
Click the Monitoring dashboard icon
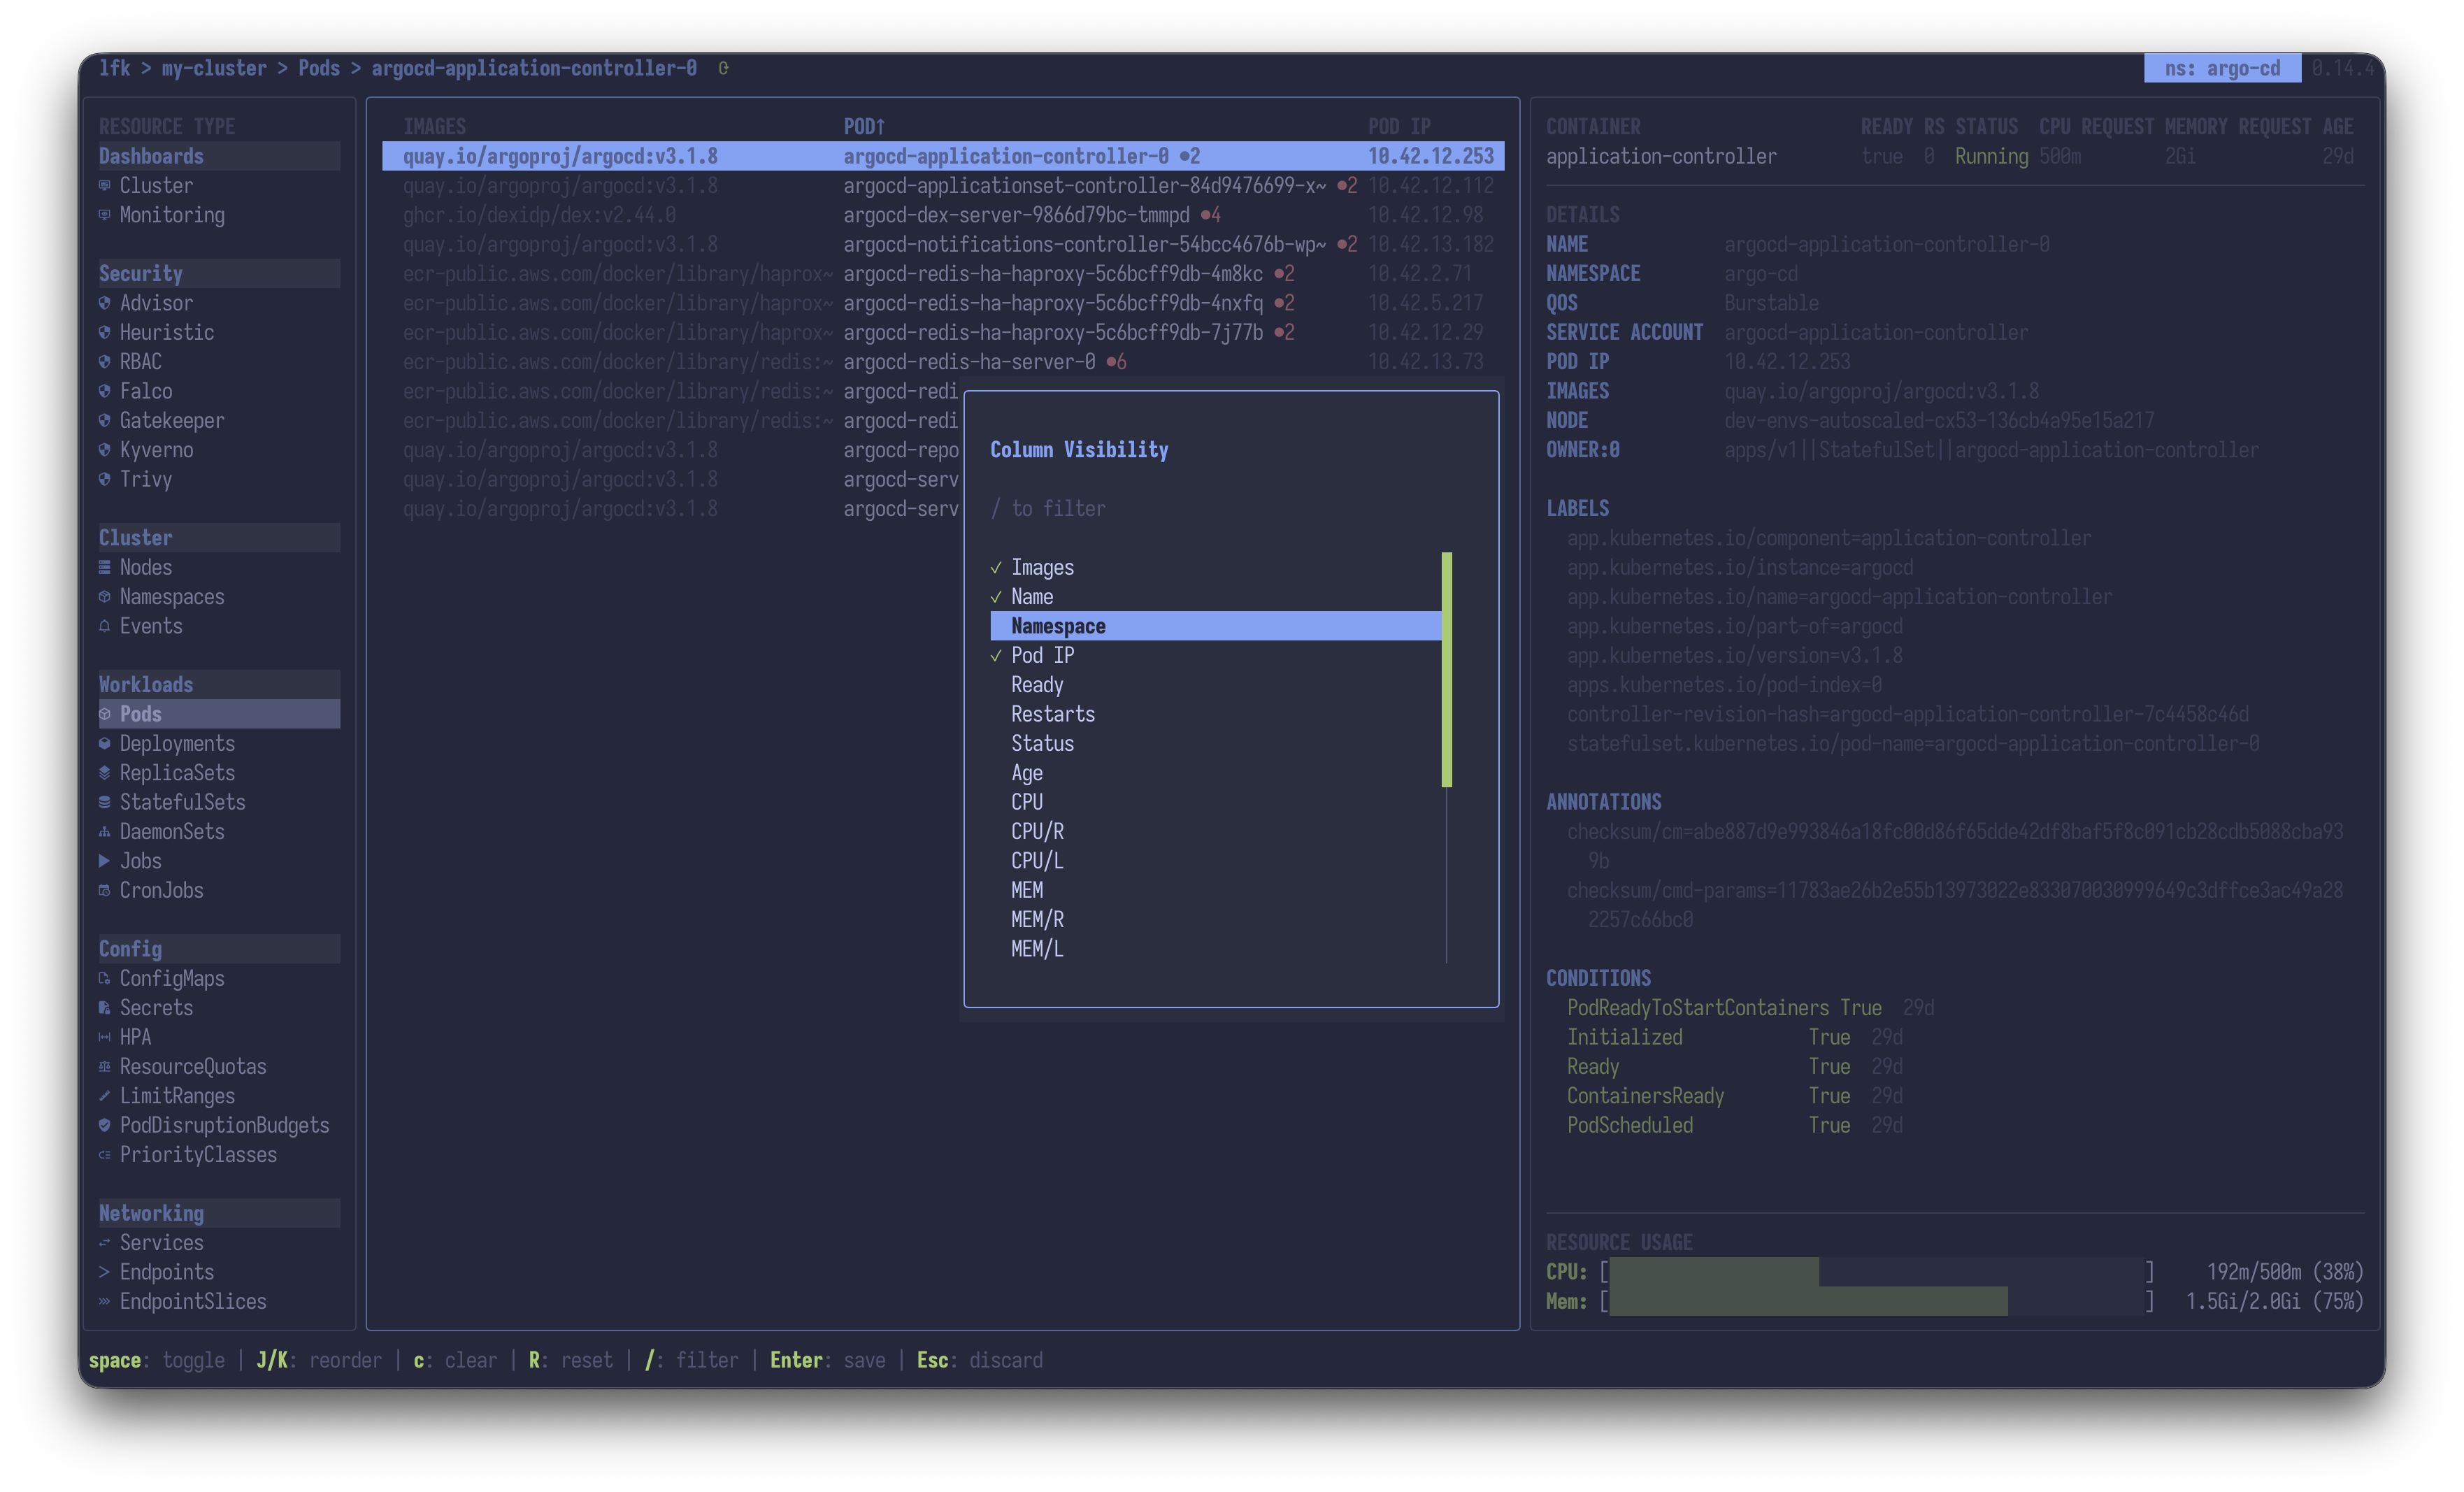pos(104,215)
